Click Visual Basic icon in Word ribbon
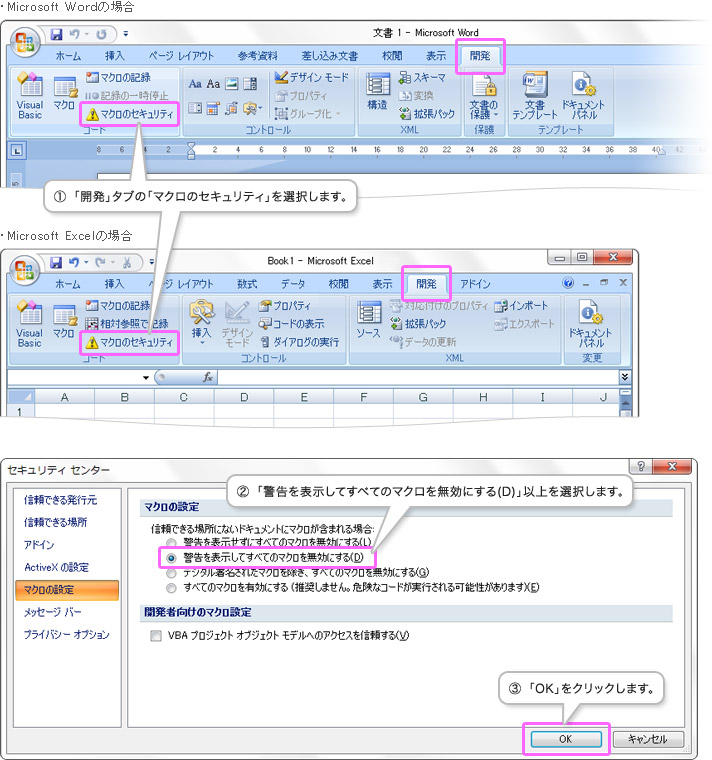 [x=30, y=95]
